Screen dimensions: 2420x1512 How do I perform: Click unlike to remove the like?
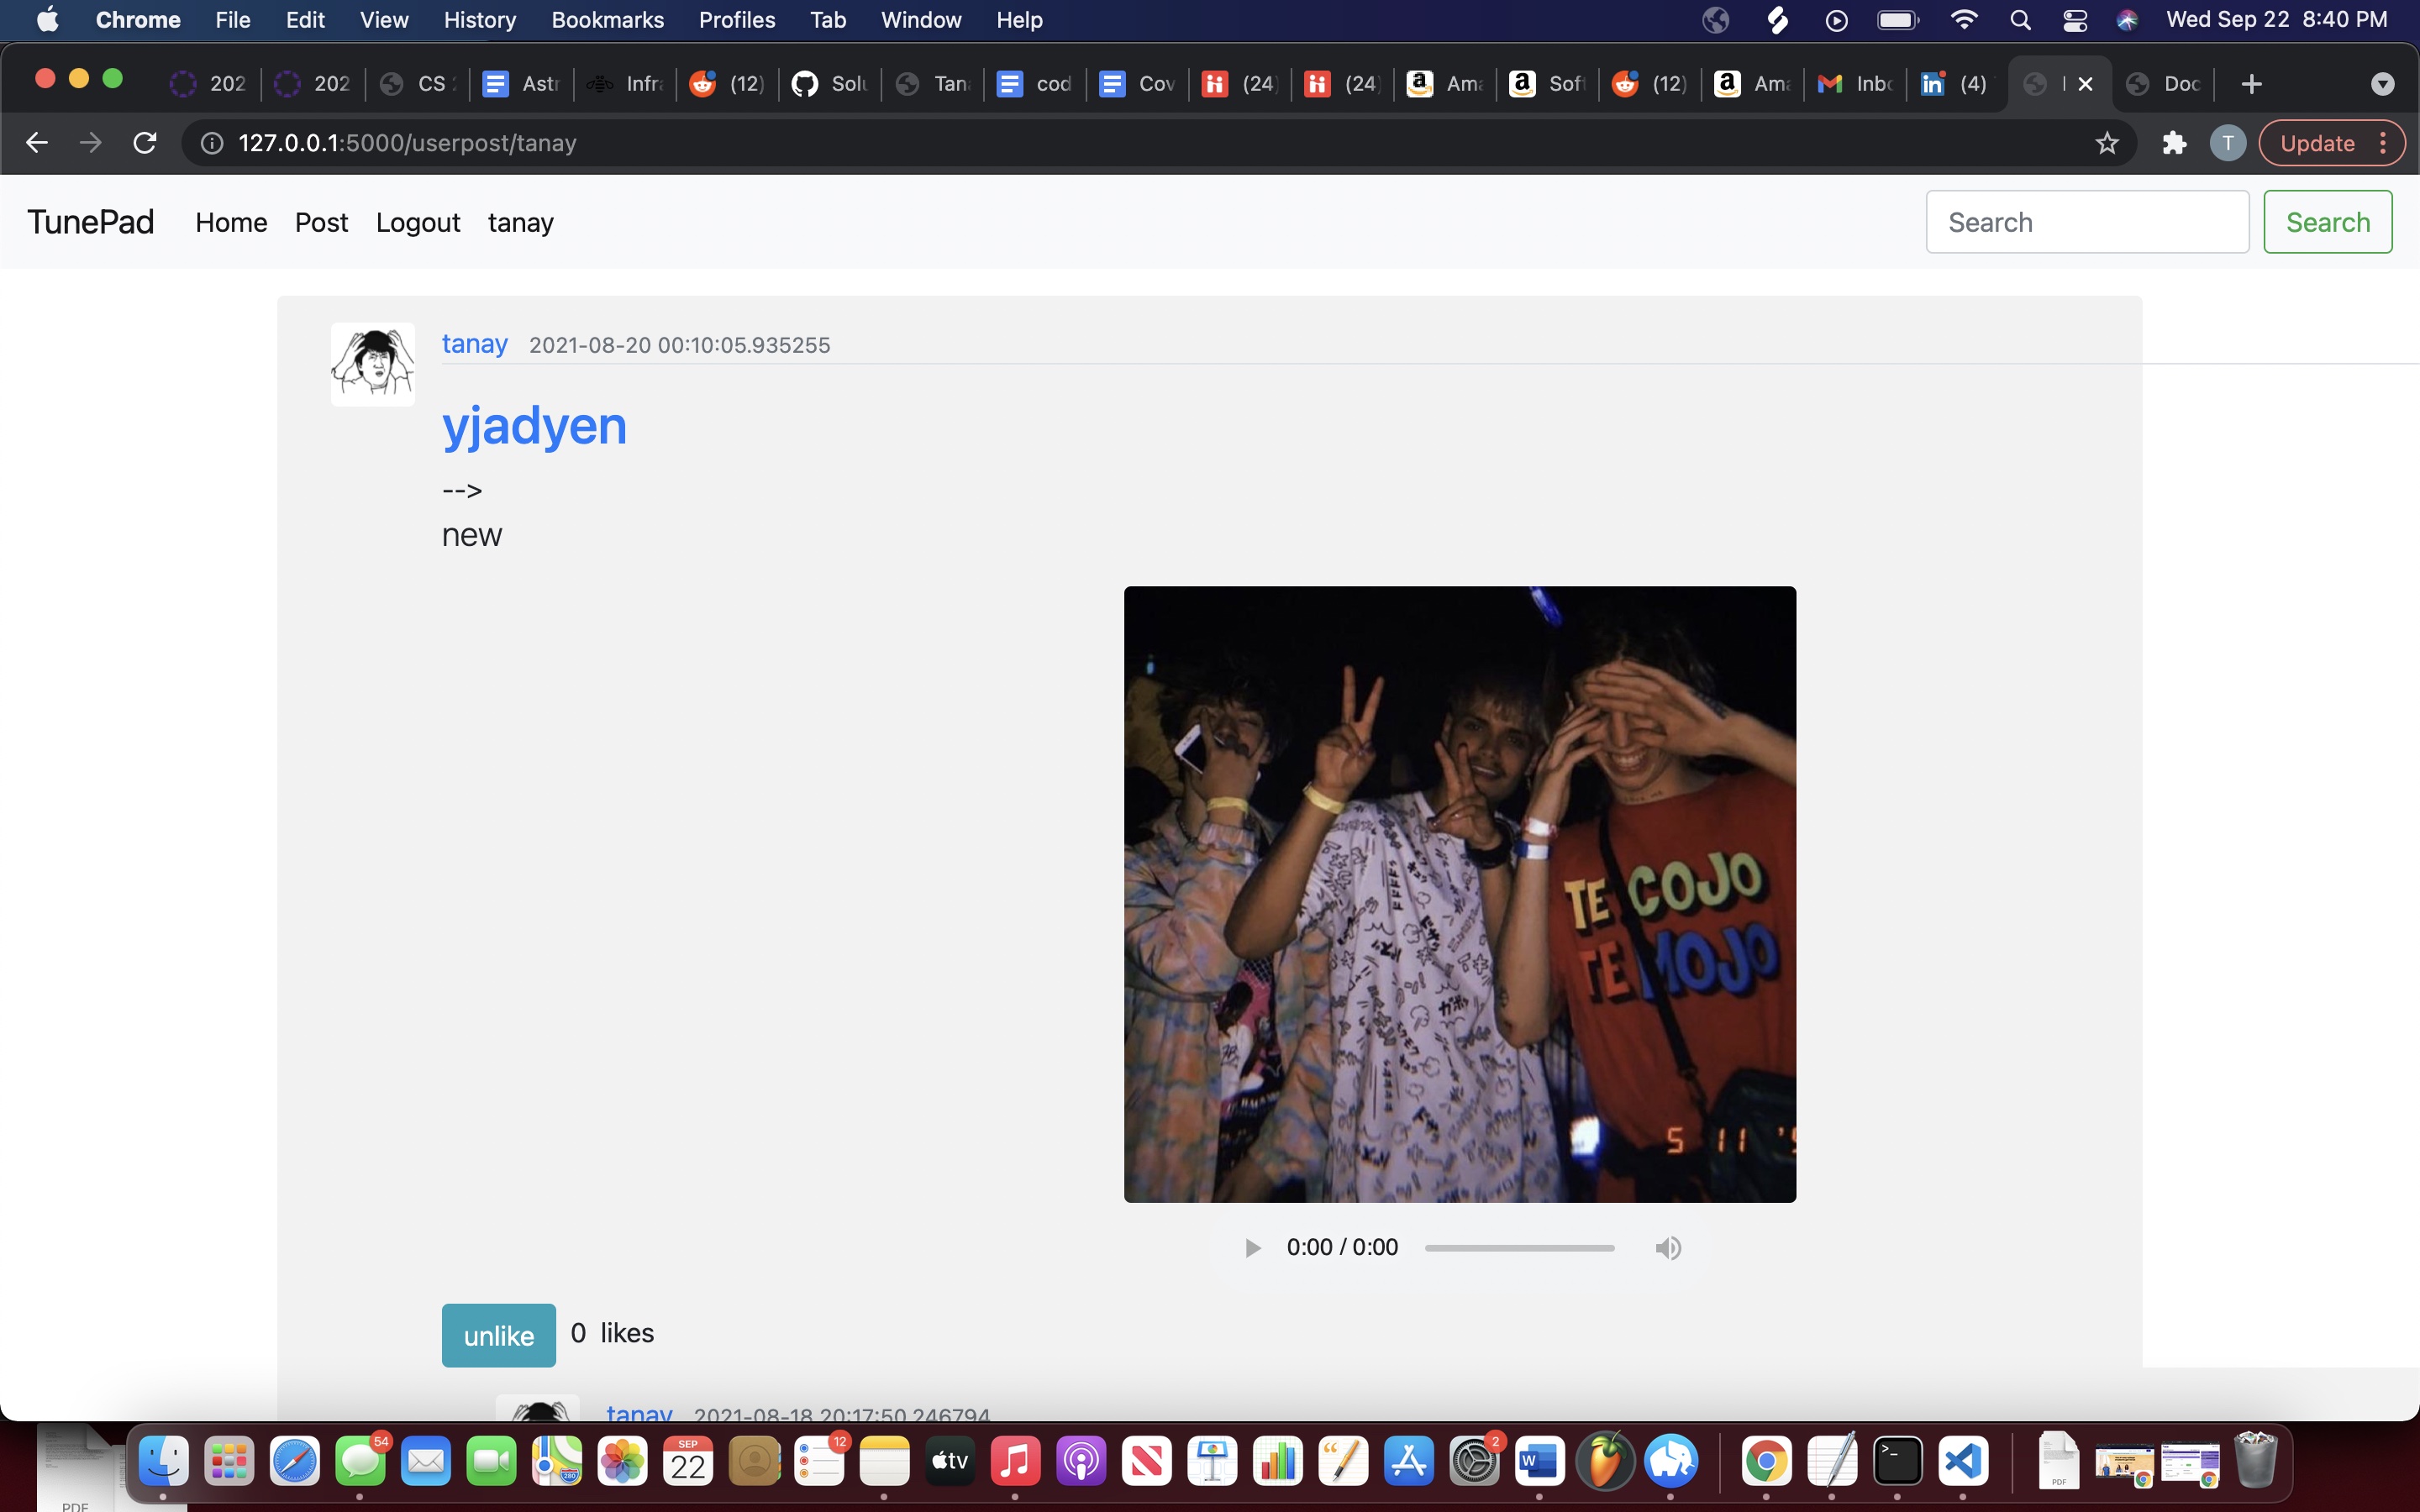tap(498, 1334)
